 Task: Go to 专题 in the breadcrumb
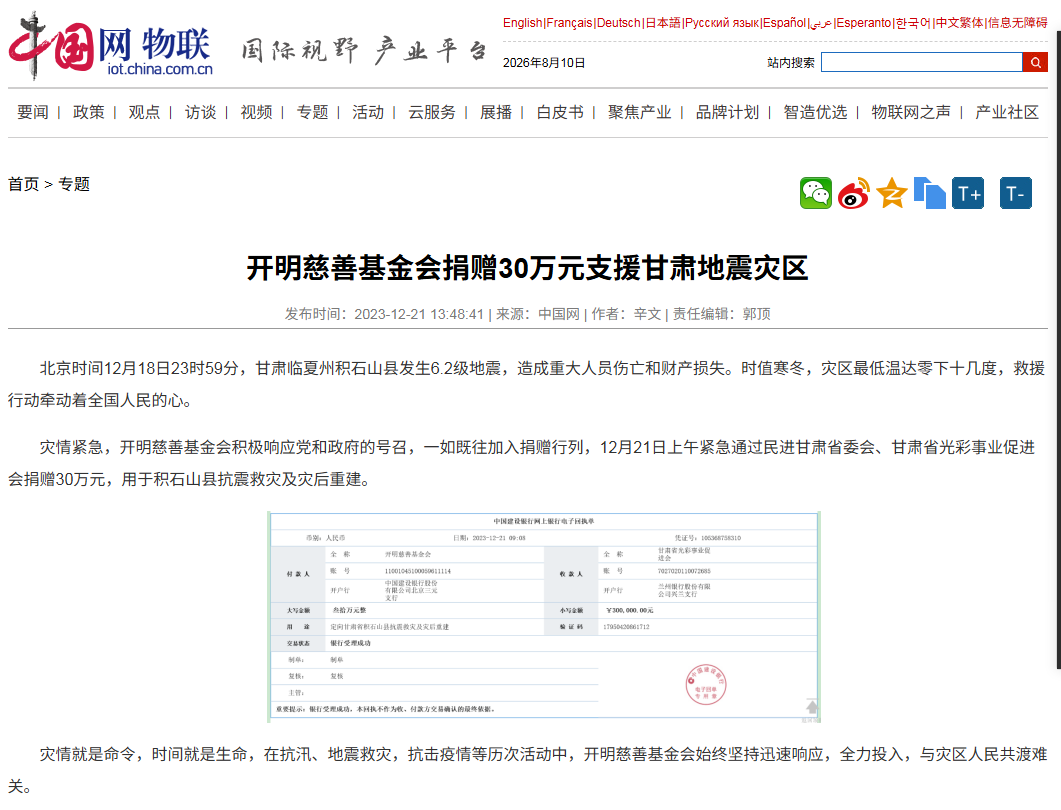point(74,184)
